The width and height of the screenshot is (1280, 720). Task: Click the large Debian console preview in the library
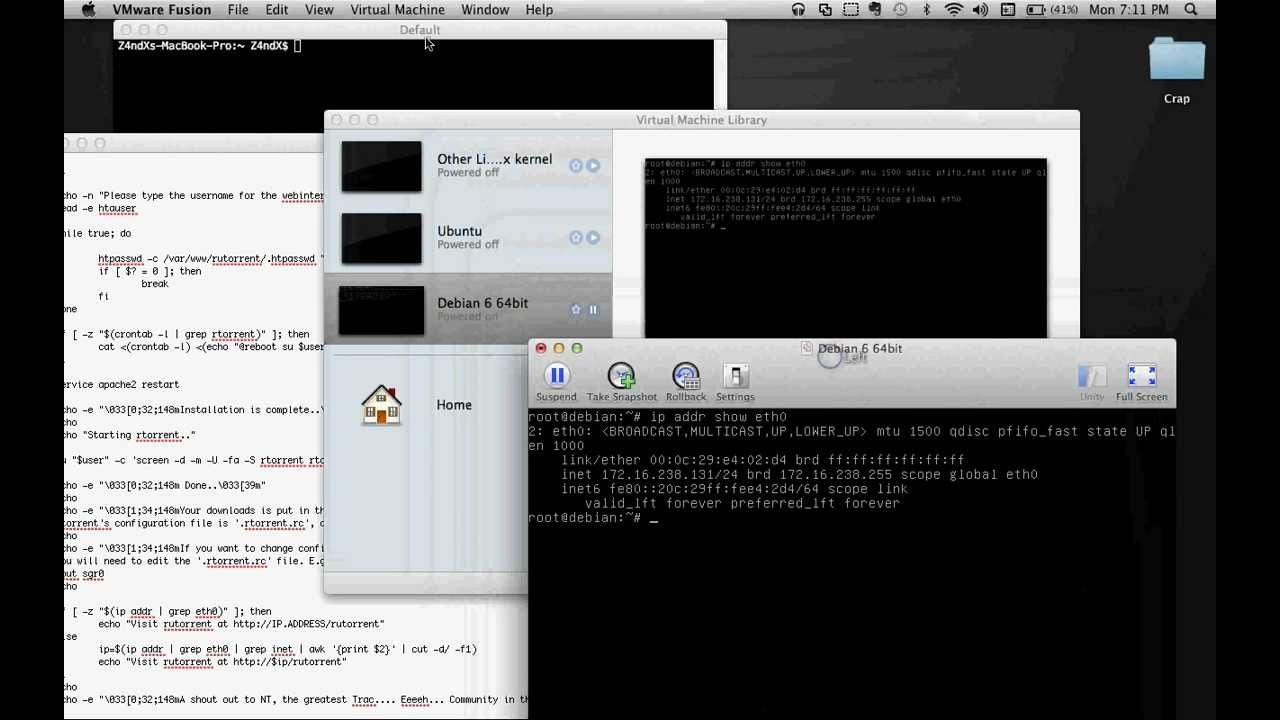[x=846, y=248]
